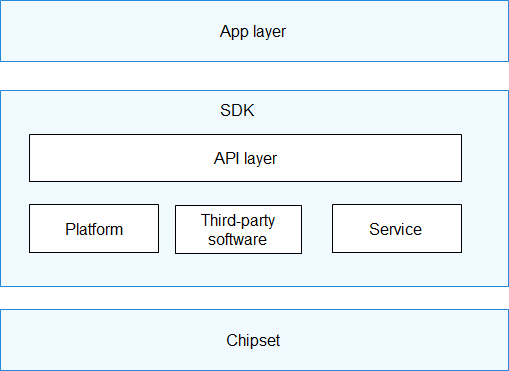Click the word 'software' in middle box
Viewport: 509px width, 371px height.
[x=237, y=240]
